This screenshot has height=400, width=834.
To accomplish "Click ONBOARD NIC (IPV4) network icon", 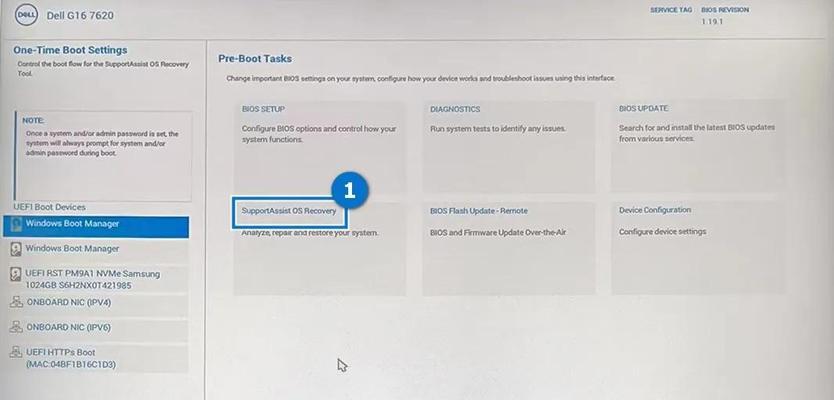I will pos(16,302).
